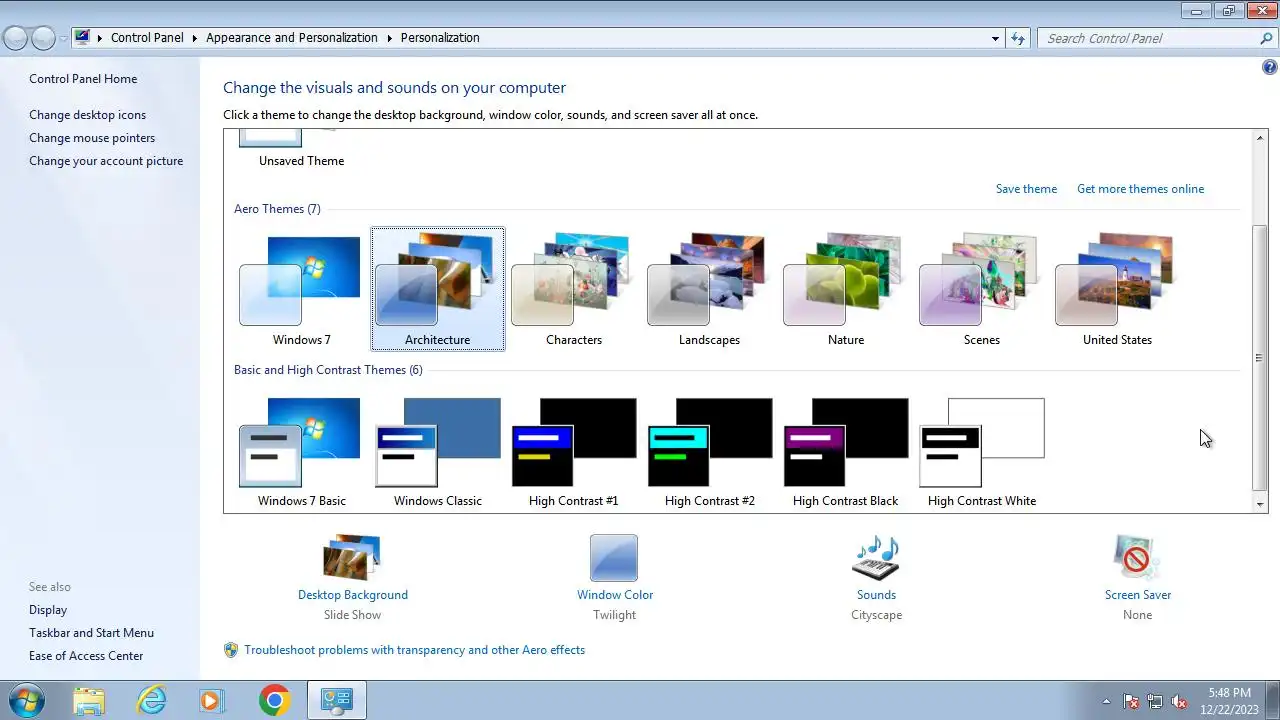Open Window Color swatch icon
Image resolution: width=1280 pixels, height=720 pixels.
point(614,557)
